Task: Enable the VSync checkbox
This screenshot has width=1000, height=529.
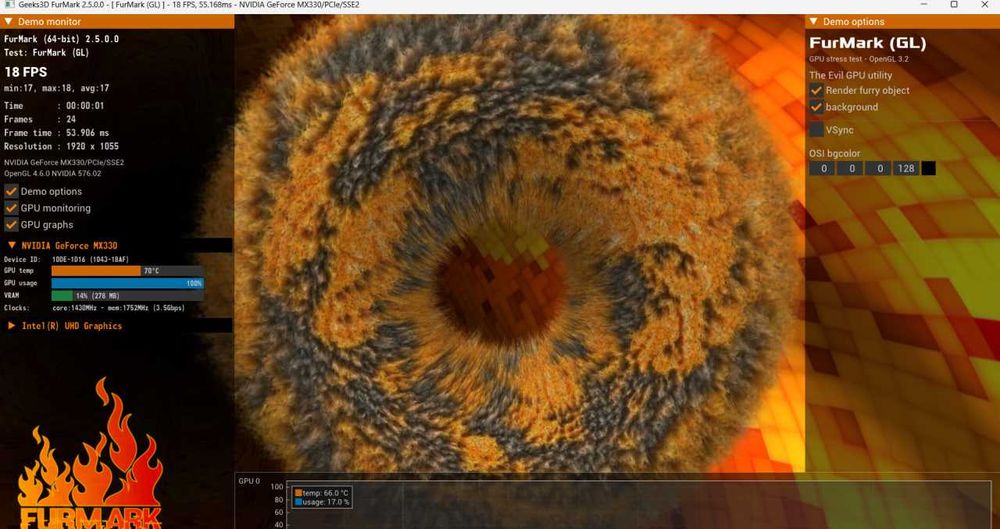Action: tap(816, 130)
